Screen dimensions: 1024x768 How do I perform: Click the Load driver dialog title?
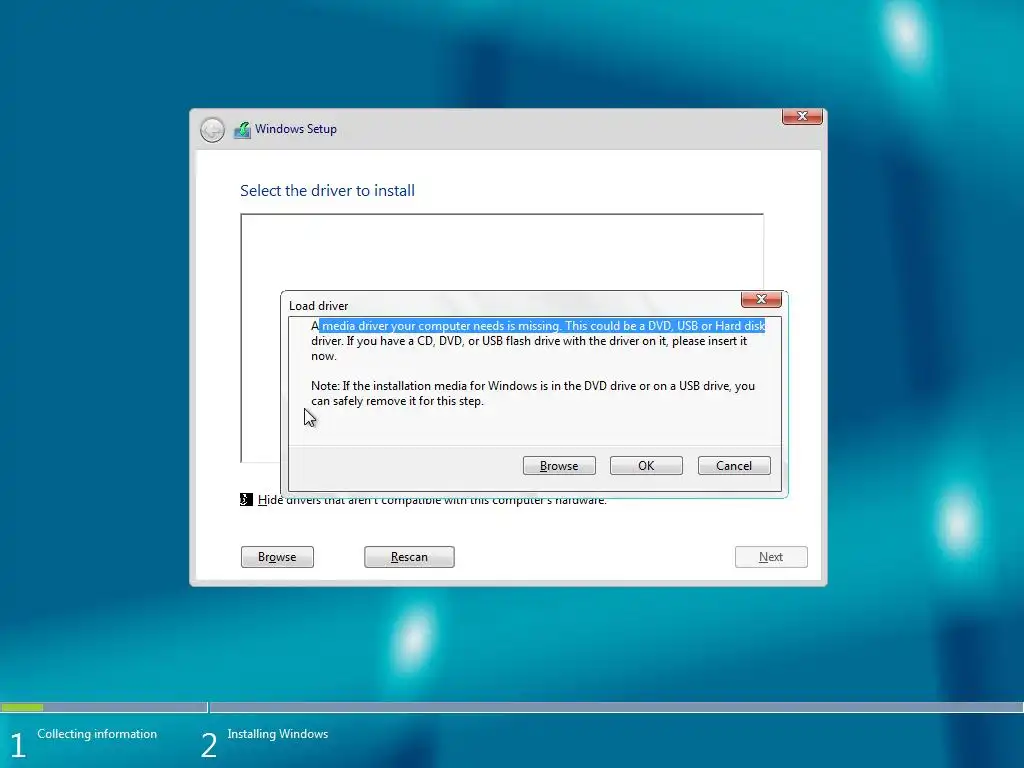coord(319,306)
